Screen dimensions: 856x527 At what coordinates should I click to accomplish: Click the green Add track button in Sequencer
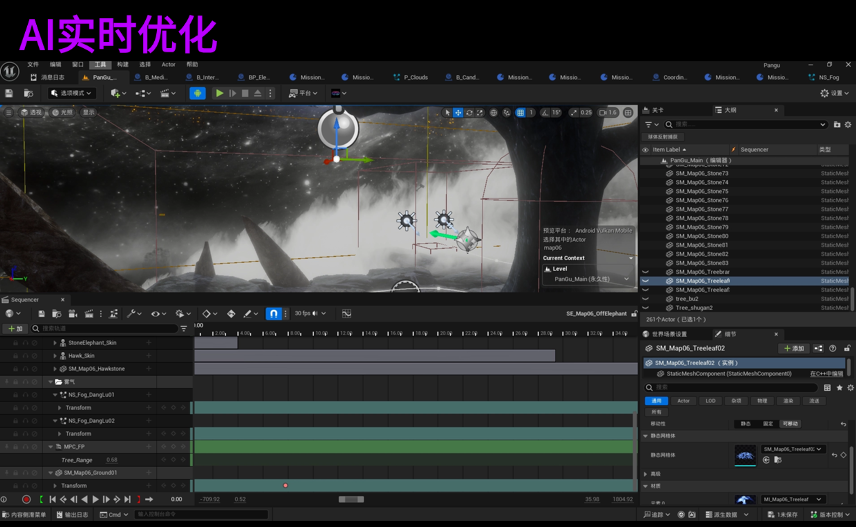(x=14, y=328)
